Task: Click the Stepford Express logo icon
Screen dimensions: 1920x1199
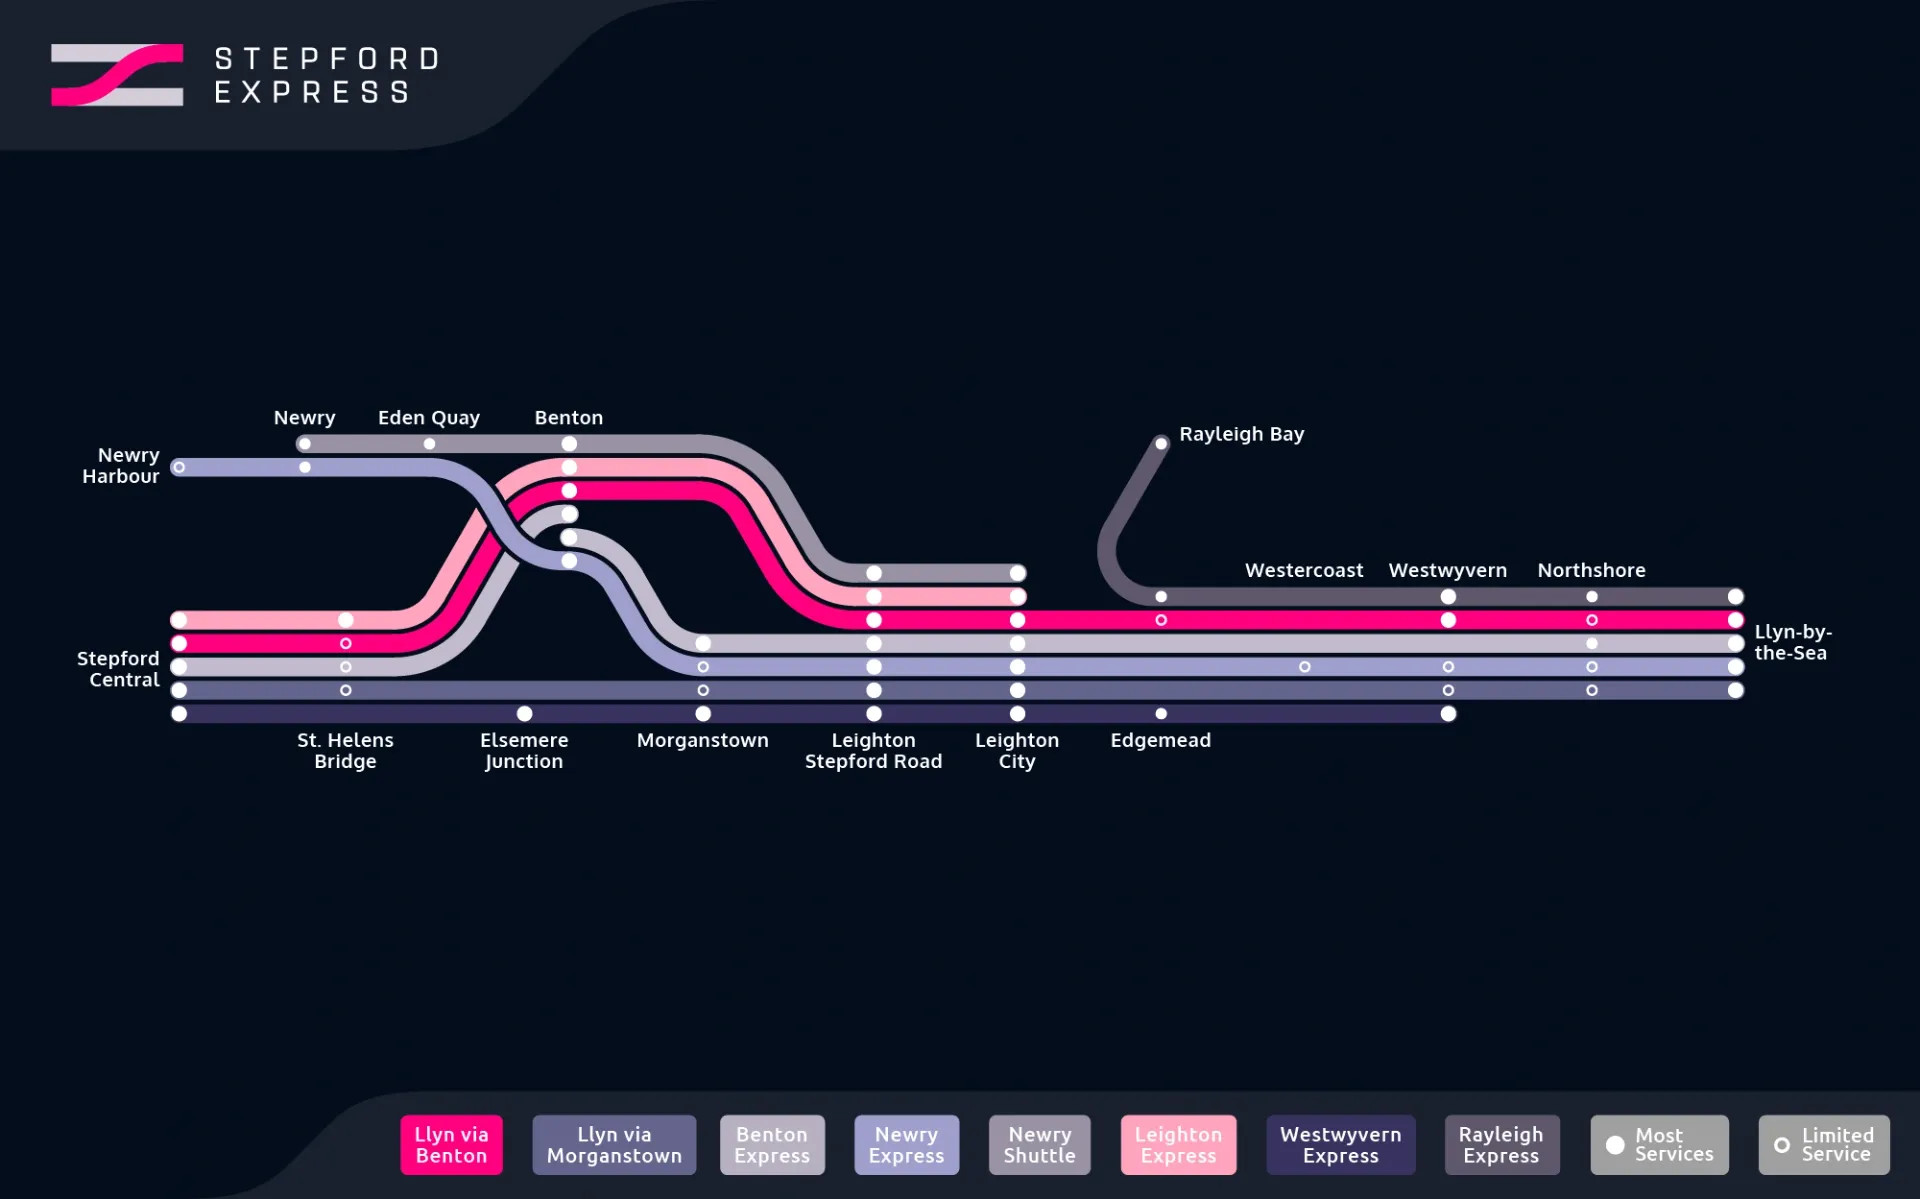Action: click(117, 75)
